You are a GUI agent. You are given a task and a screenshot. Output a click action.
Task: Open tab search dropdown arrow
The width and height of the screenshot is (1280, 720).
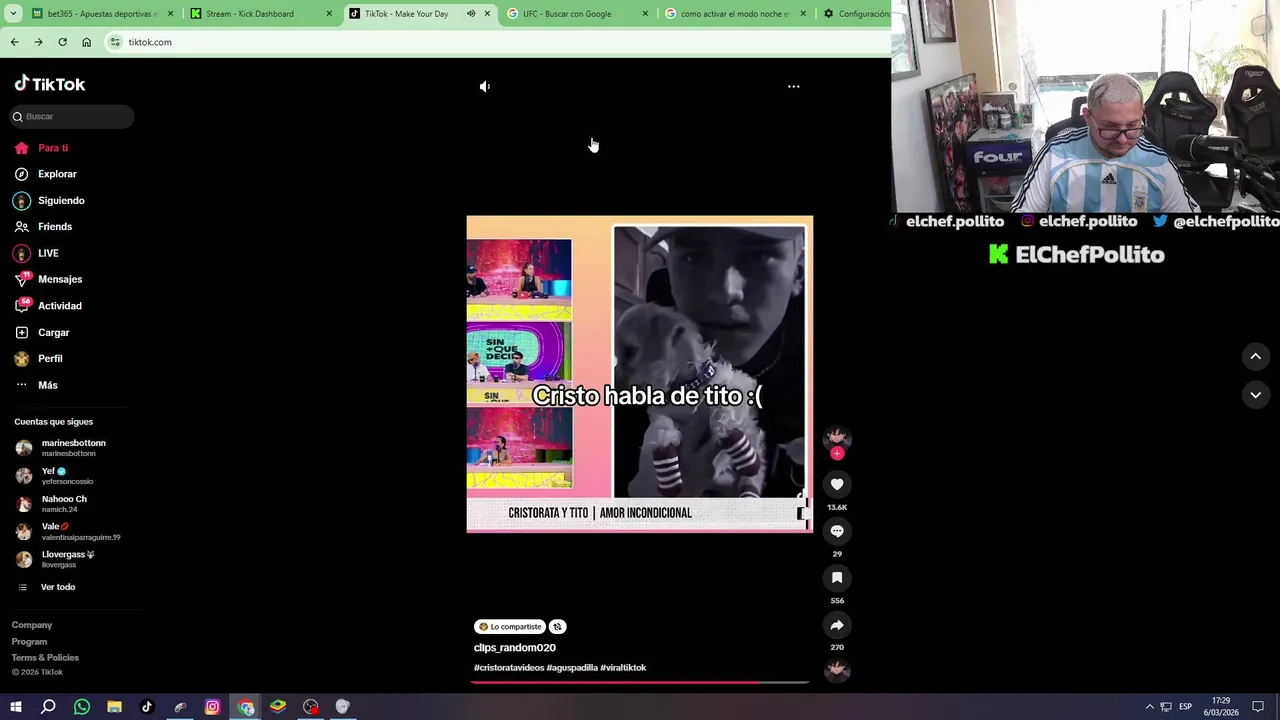pyautogui.click(x=12, y=14)
